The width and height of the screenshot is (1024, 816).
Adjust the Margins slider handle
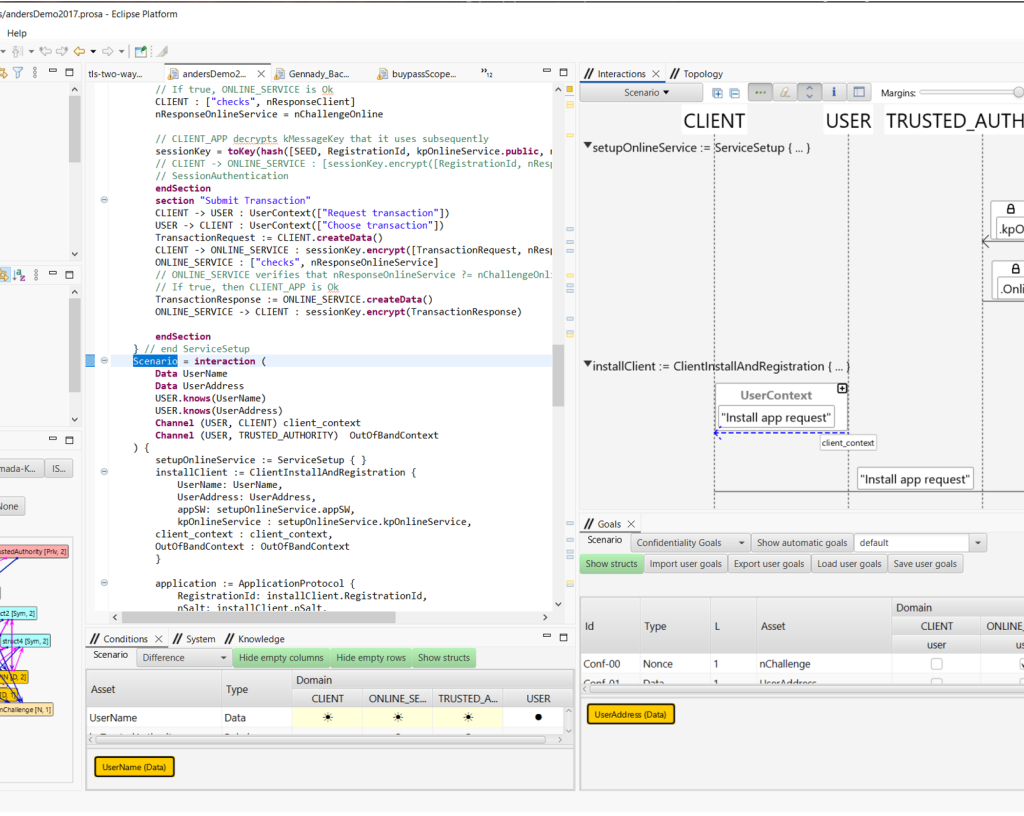point(1018,93)
